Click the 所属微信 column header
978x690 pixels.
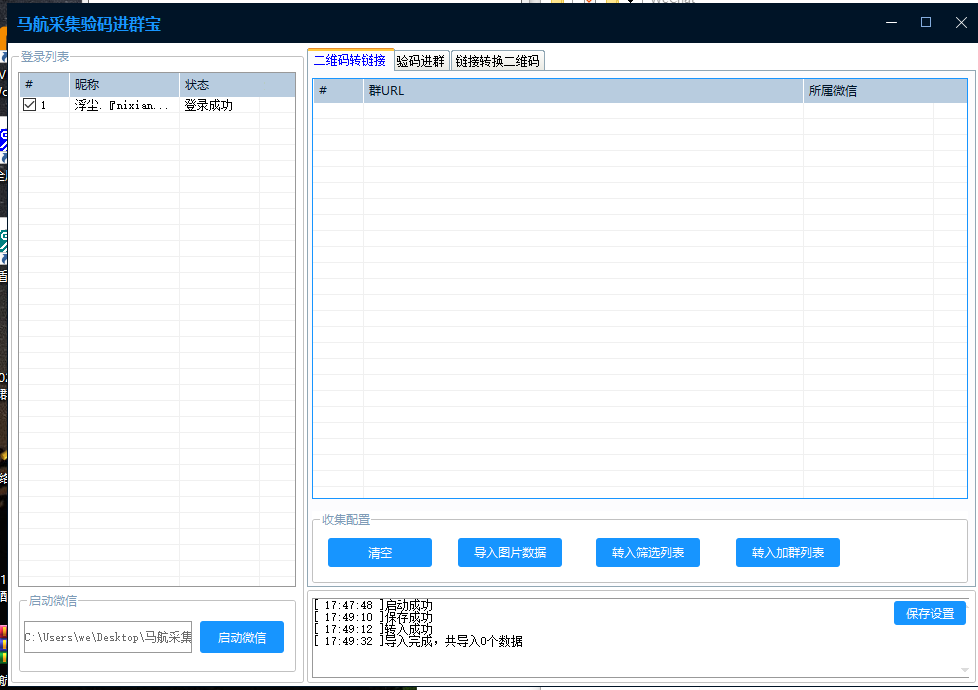point(866,91)
